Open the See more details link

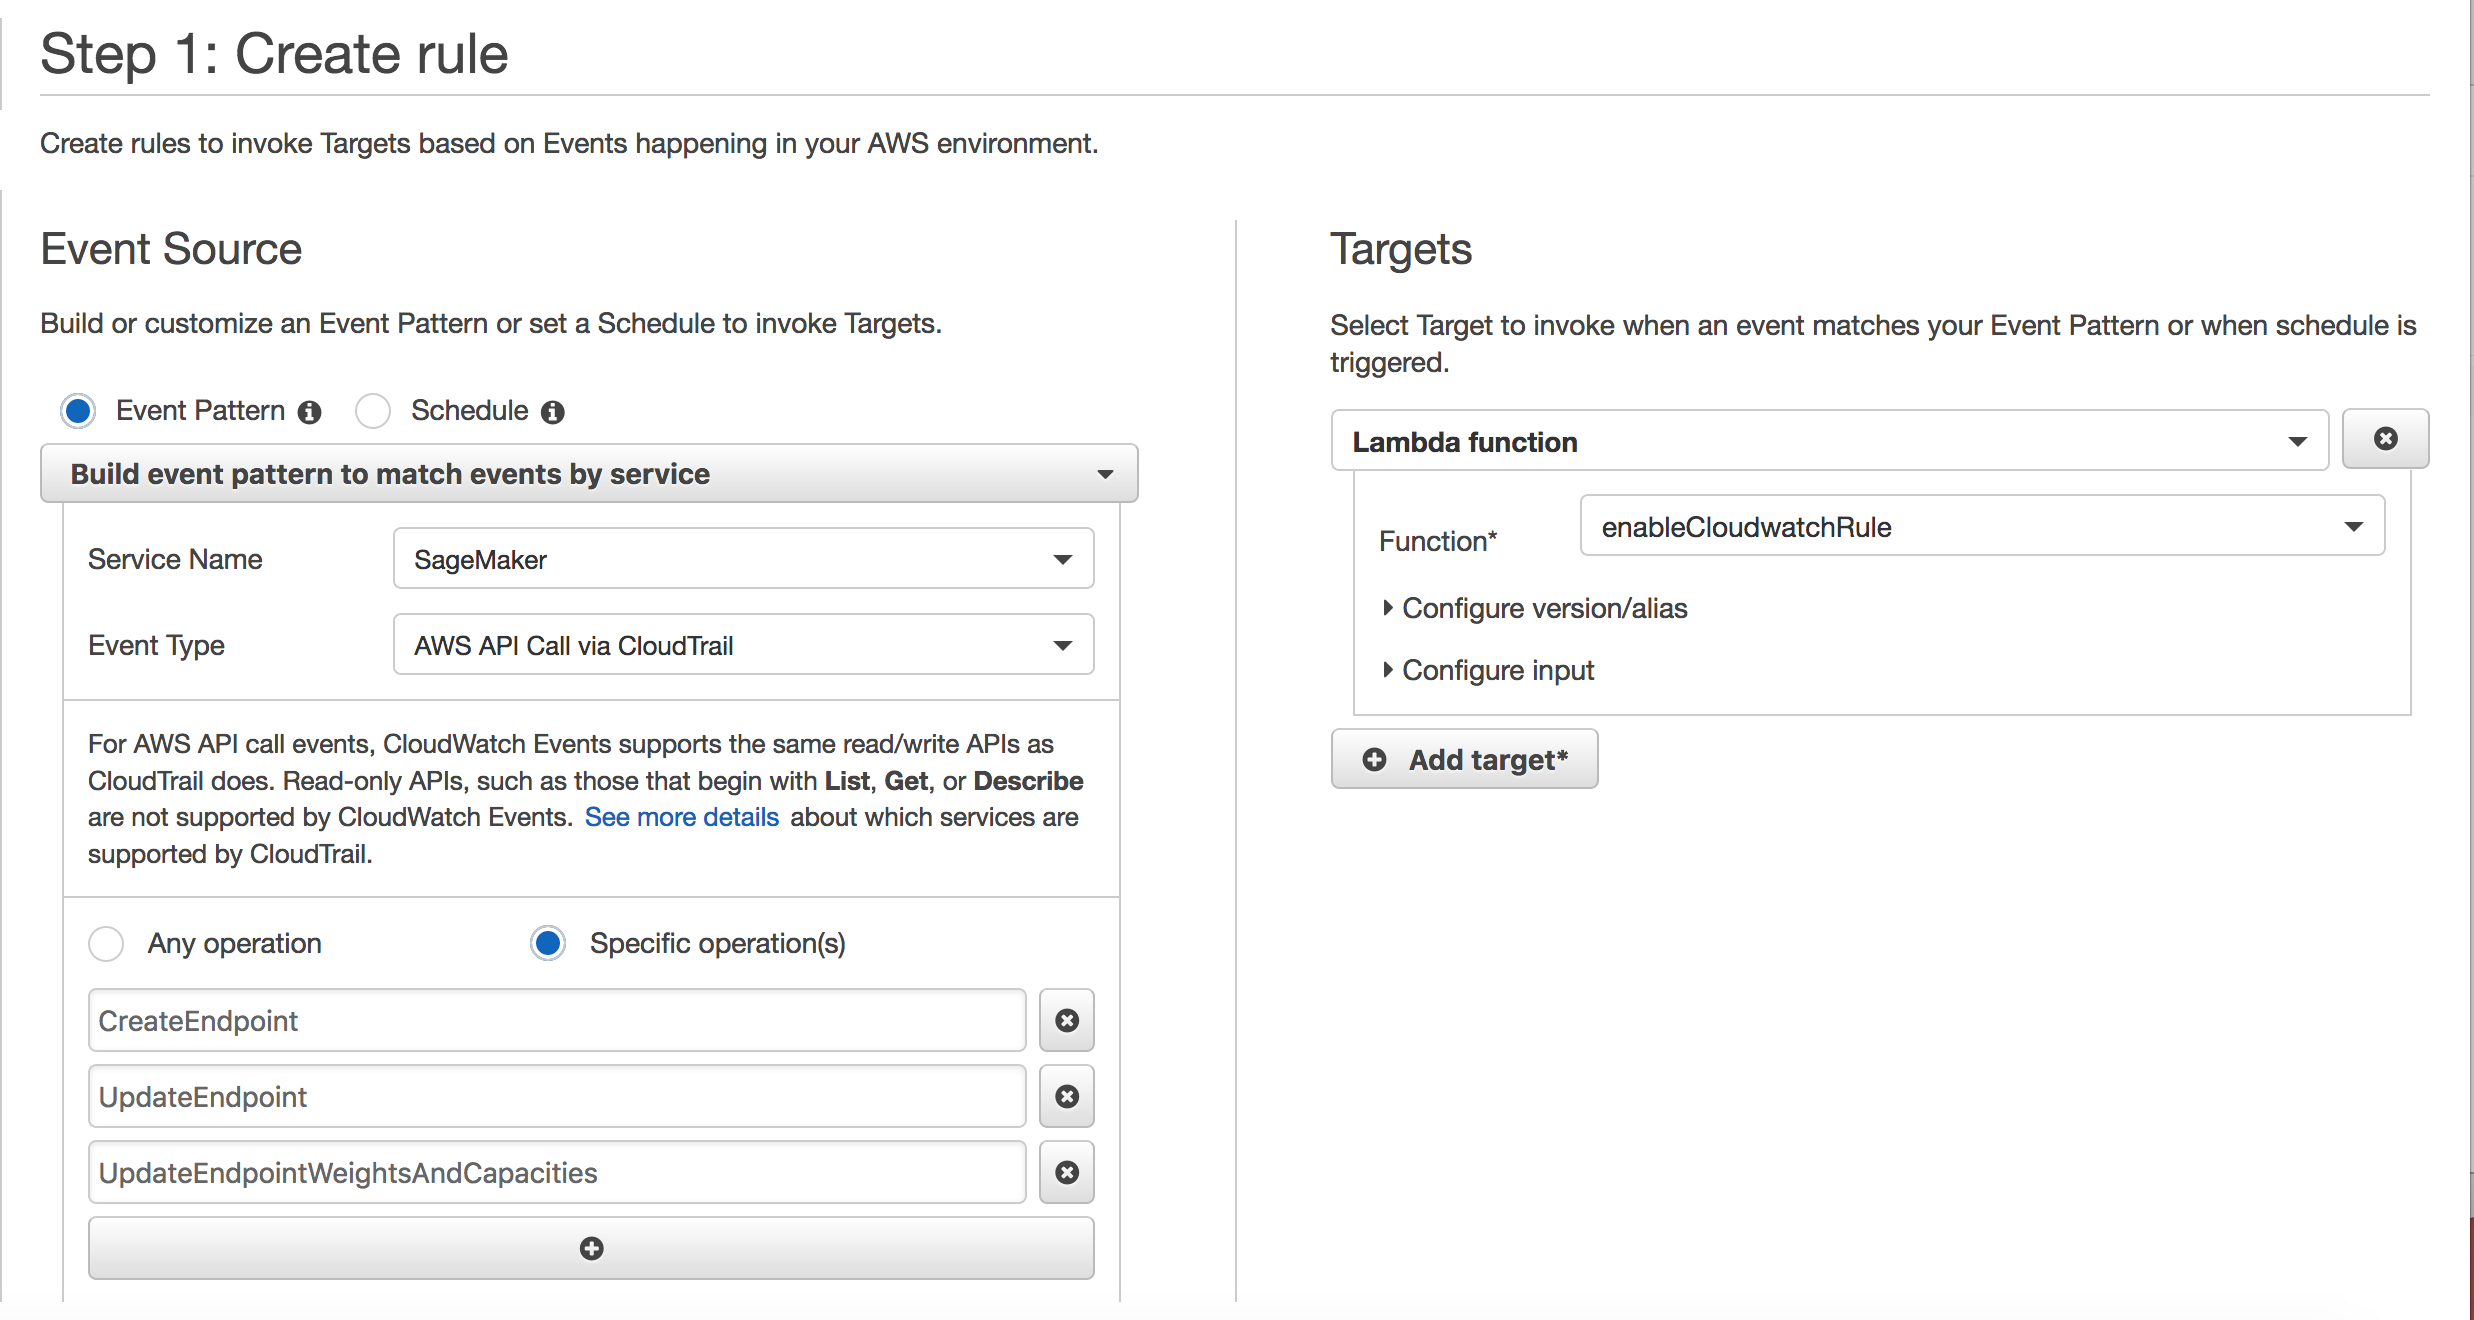click(681, 817)
